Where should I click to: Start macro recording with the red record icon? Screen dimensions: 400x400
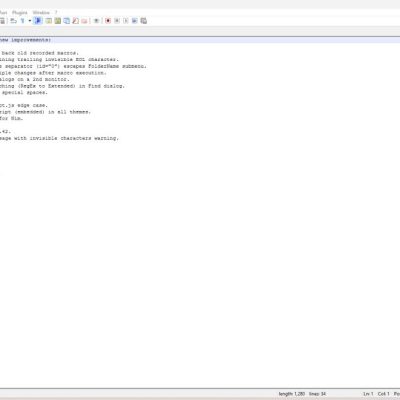(108, 21)
